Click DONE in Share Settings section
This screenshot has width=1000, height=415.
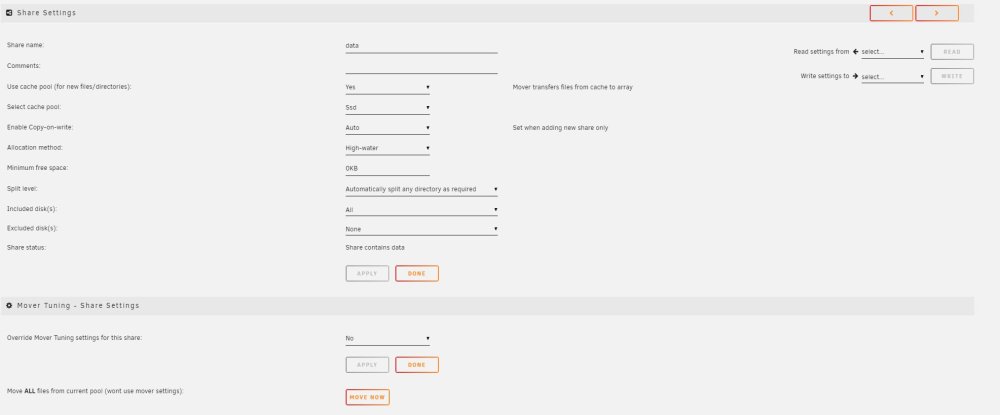pos(416,273)
